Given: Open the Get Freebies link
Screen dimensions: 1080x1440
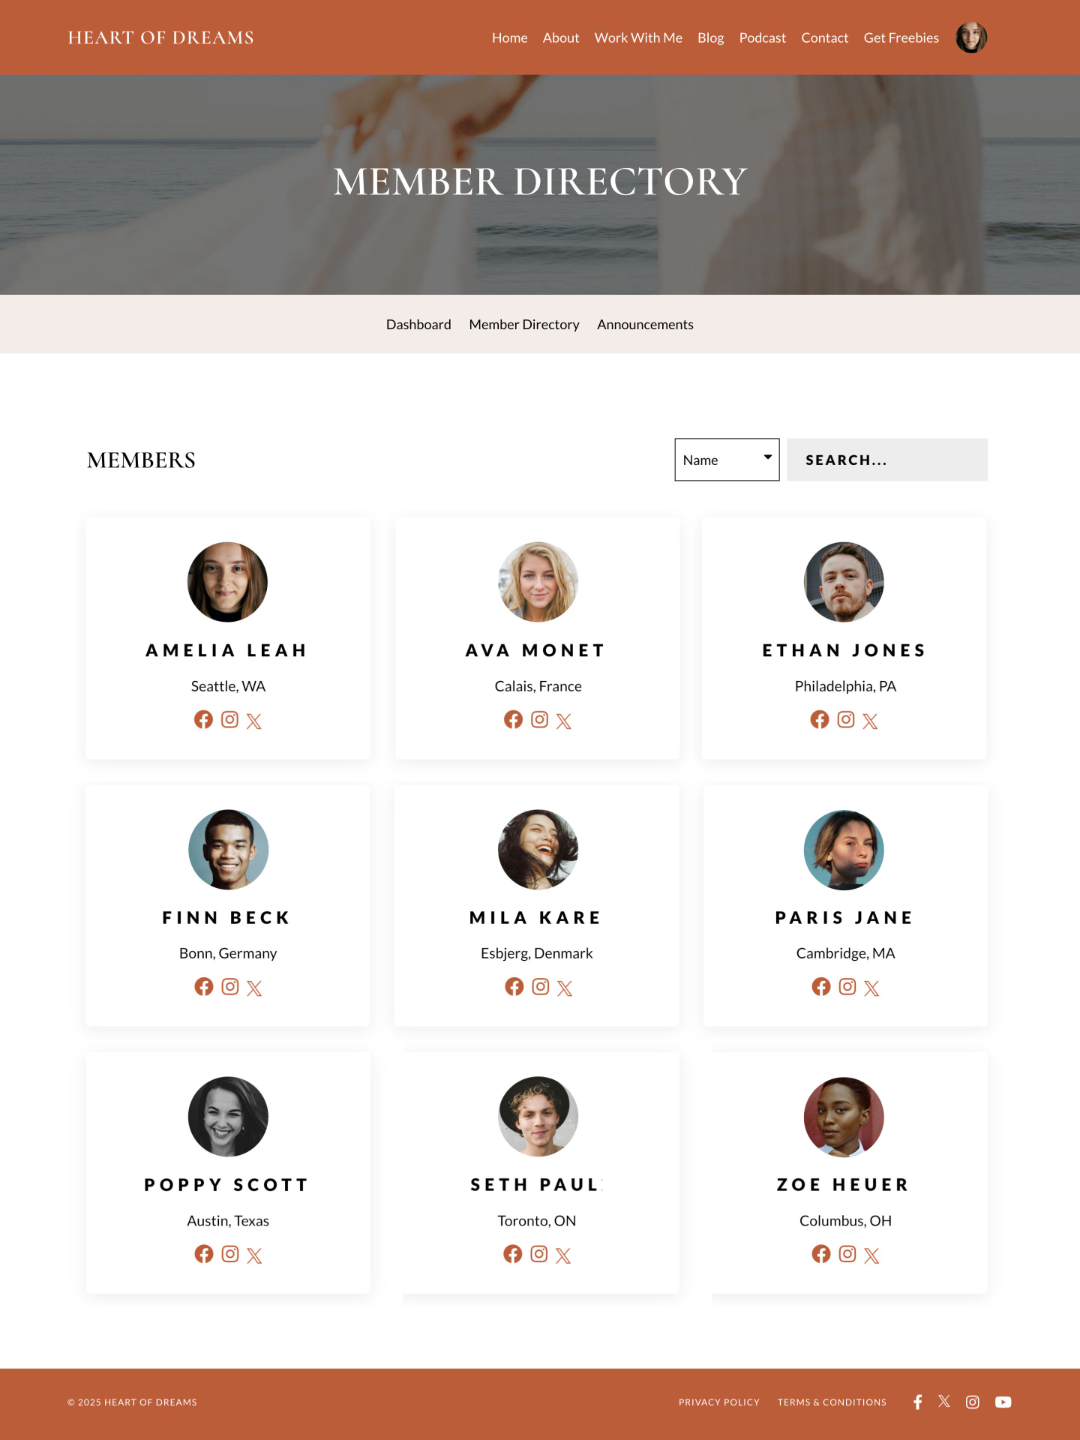Looking at the screenshot, I should point(901,38).
